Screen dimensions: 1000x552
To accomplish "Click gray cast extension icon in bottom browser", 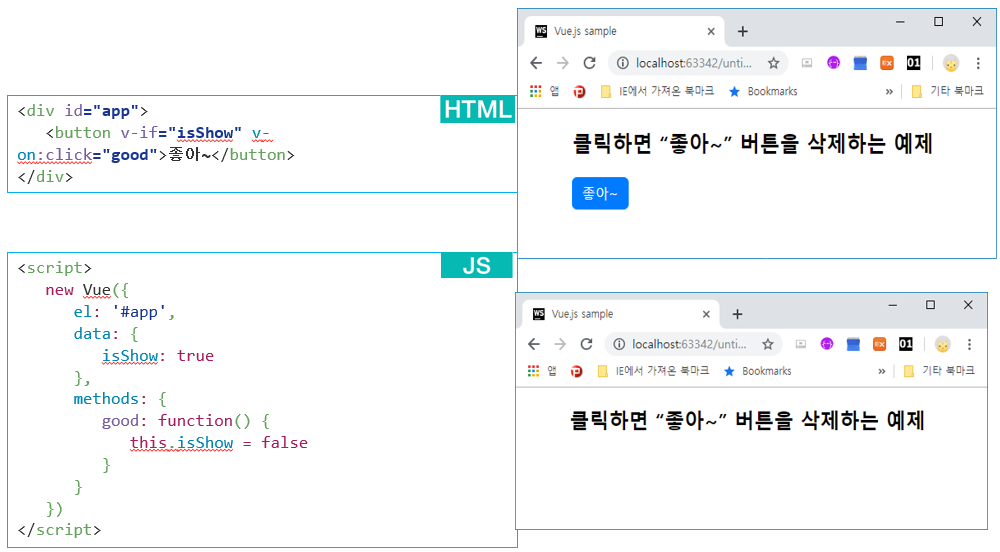I will click(800, 344).
